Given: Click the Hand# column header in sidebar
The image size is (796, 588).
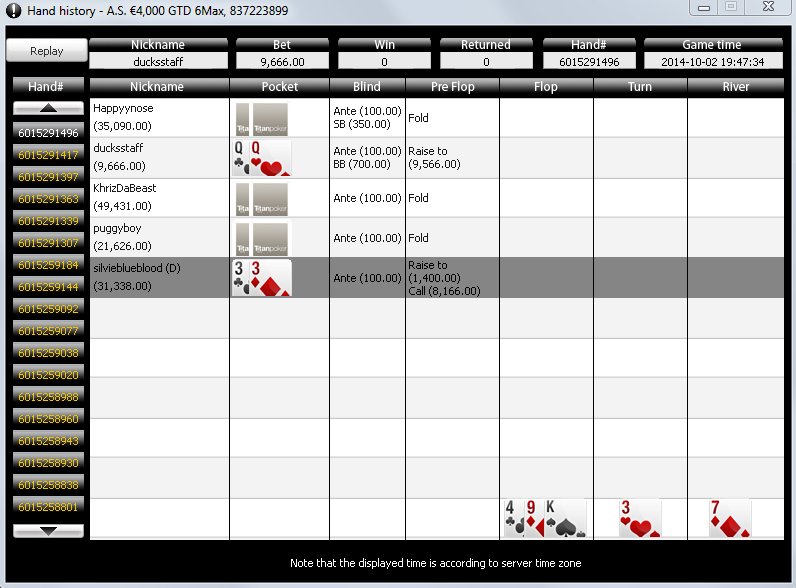Looking at the screenshot, I should 48,87.
